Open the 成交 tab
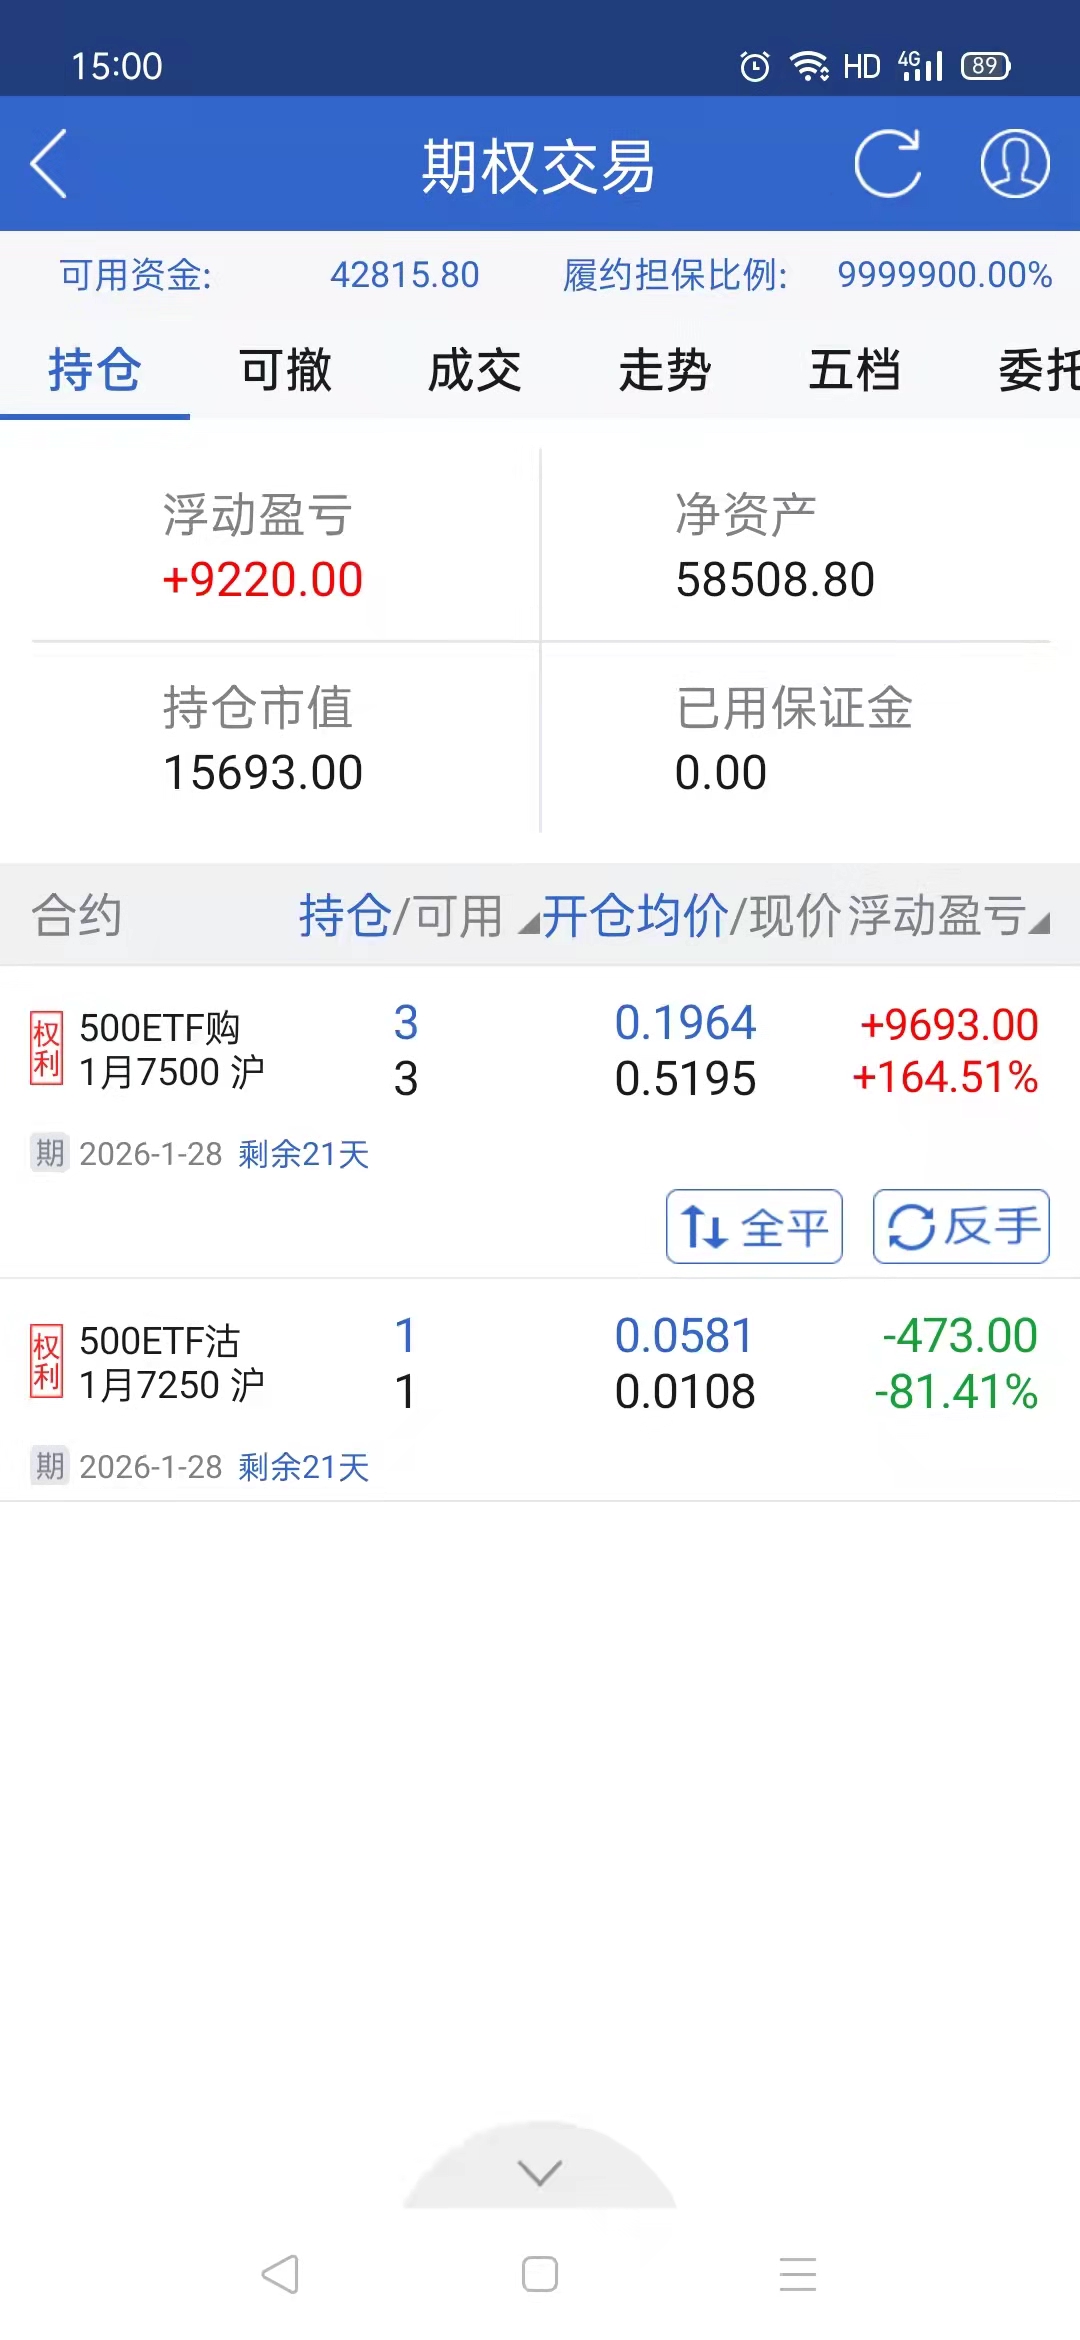The height and width of the screenshot is (2340, 1080). click(475, 371)
